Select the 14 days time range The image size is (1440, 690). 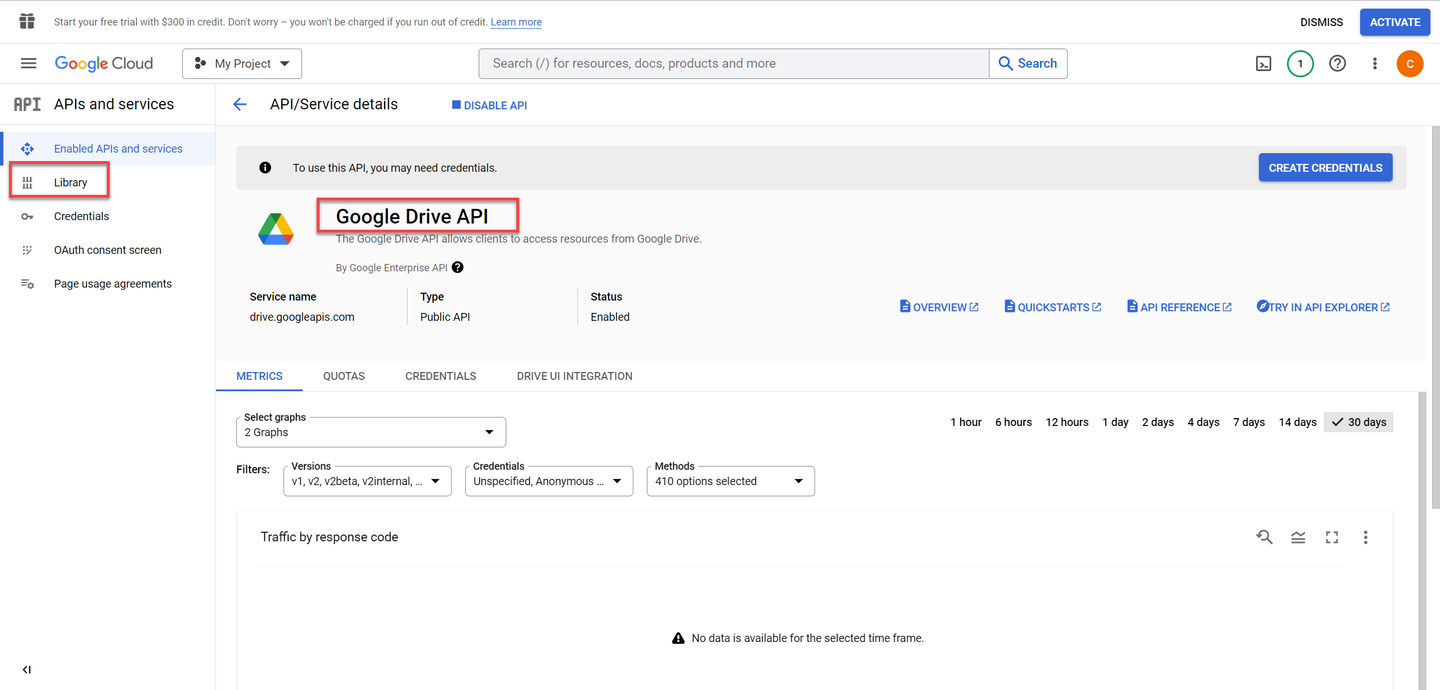coord(1298,422)
